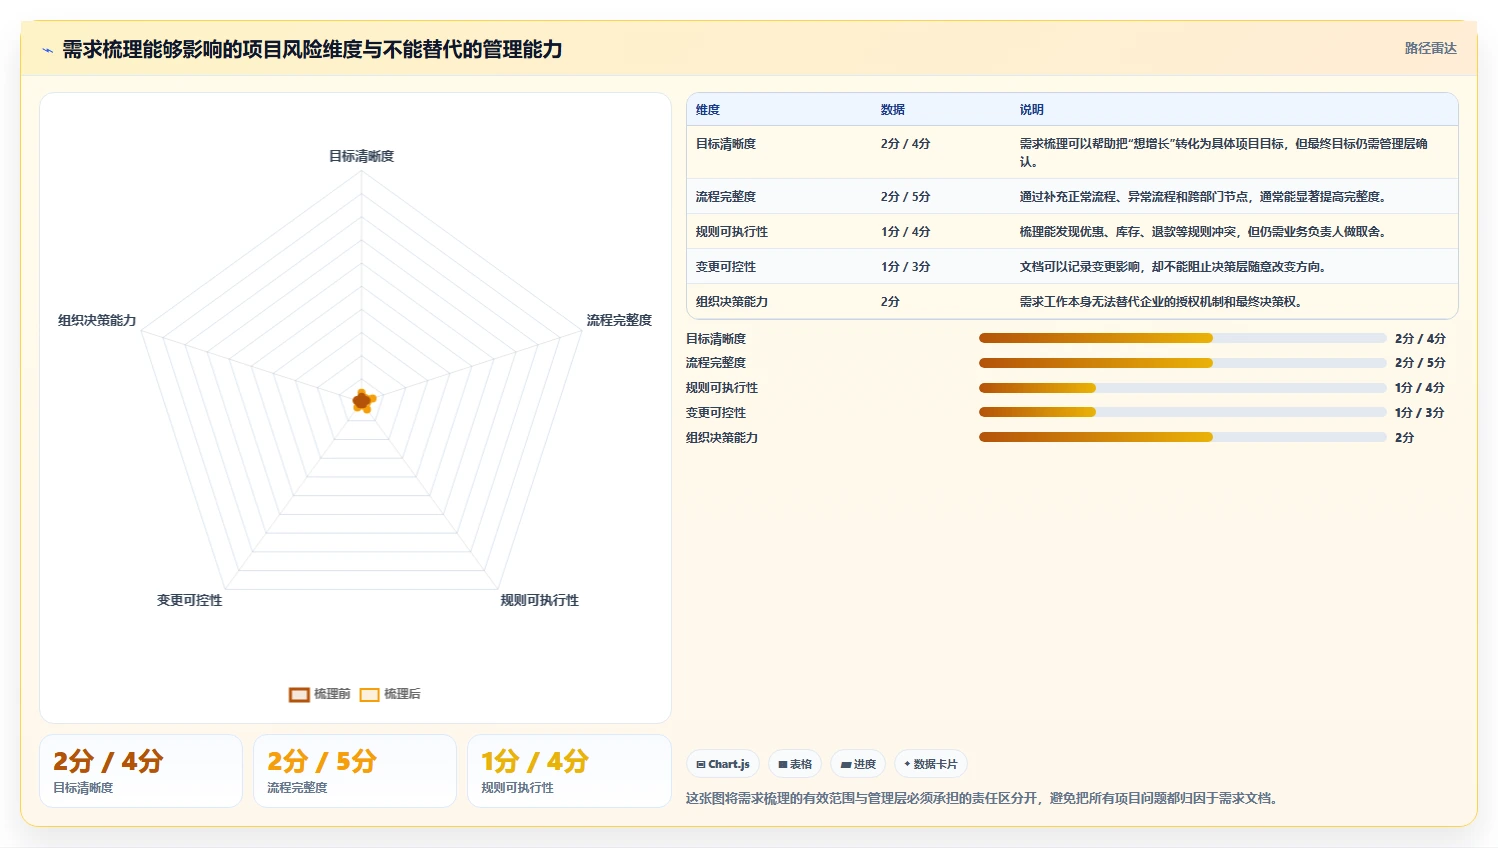Image resolution: width=1498 pixels, height=848 pixels.
Task: Toggle the 梳理后 legend swatch
Action: (369, 694)
